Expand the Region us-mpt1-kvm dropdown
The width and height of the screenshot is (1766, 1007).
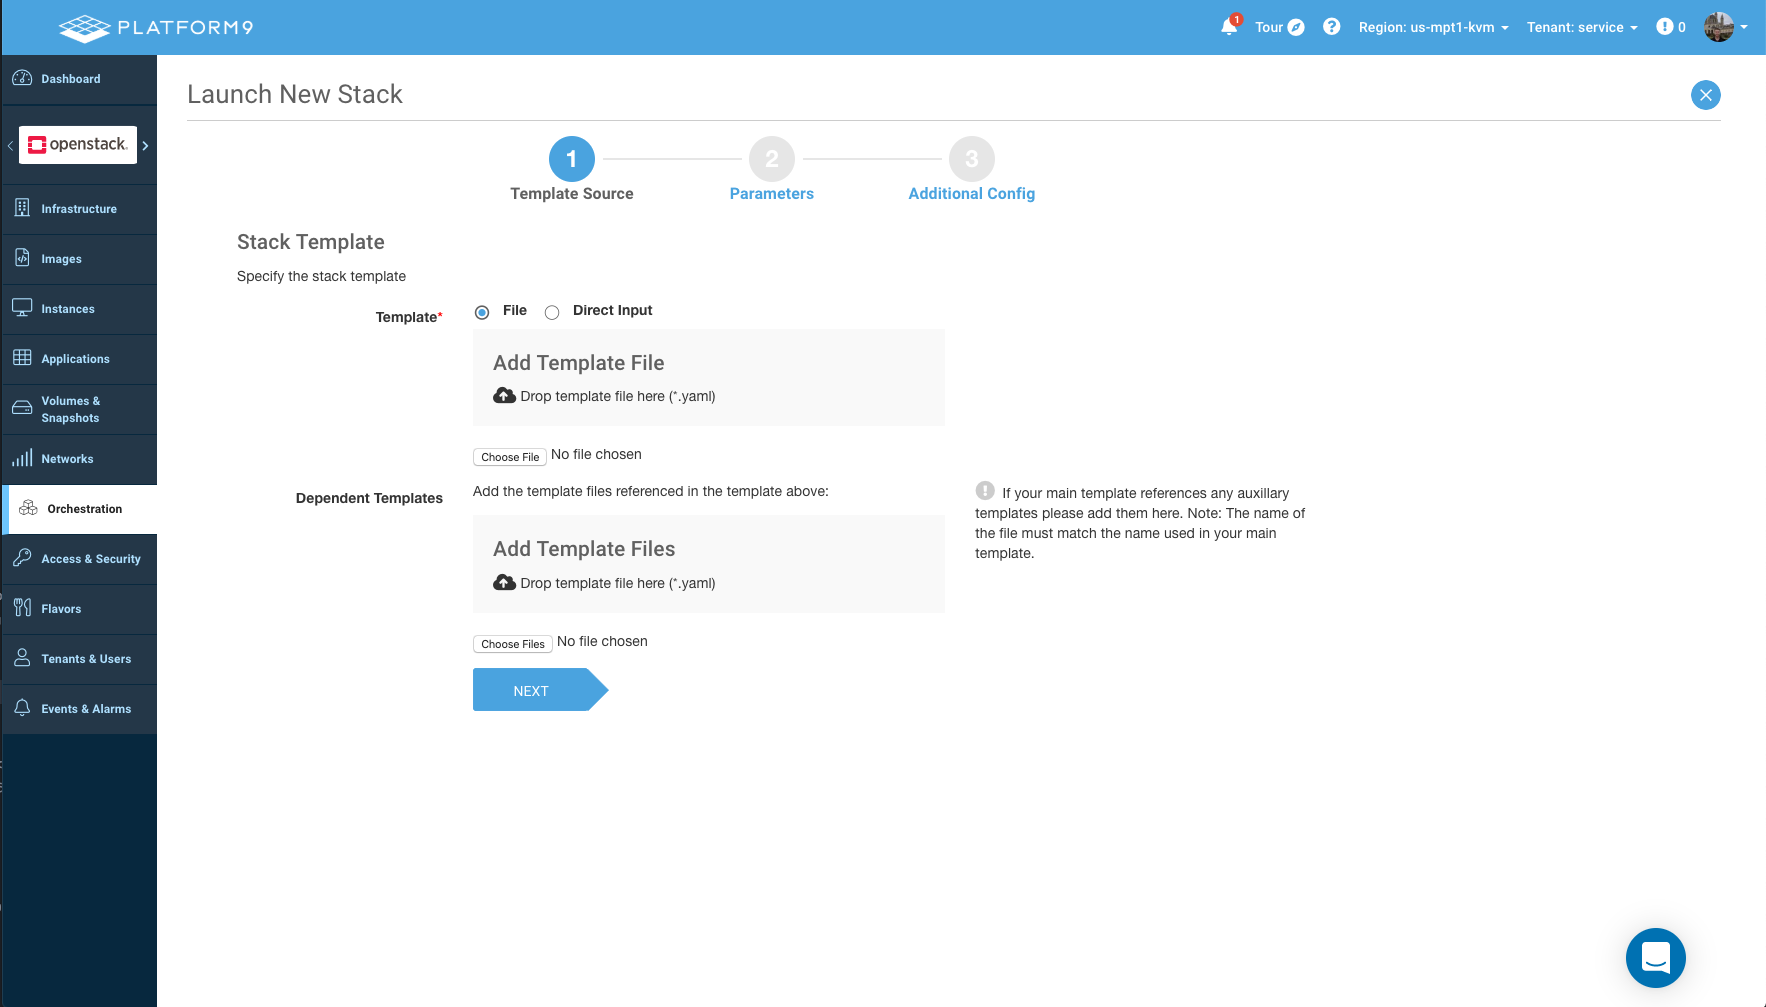click(1432, 27)
